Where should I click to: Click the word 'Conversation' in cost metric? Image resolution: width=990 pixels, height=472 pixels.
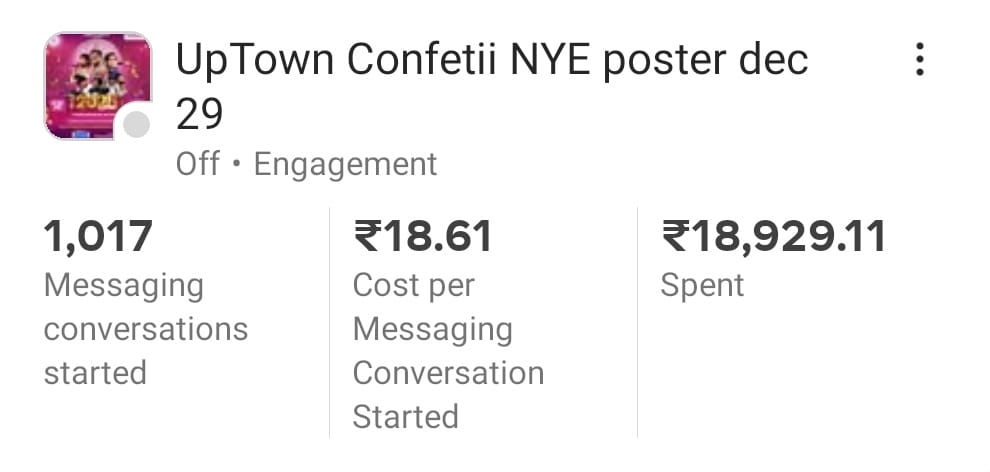[x=448, y=373]
